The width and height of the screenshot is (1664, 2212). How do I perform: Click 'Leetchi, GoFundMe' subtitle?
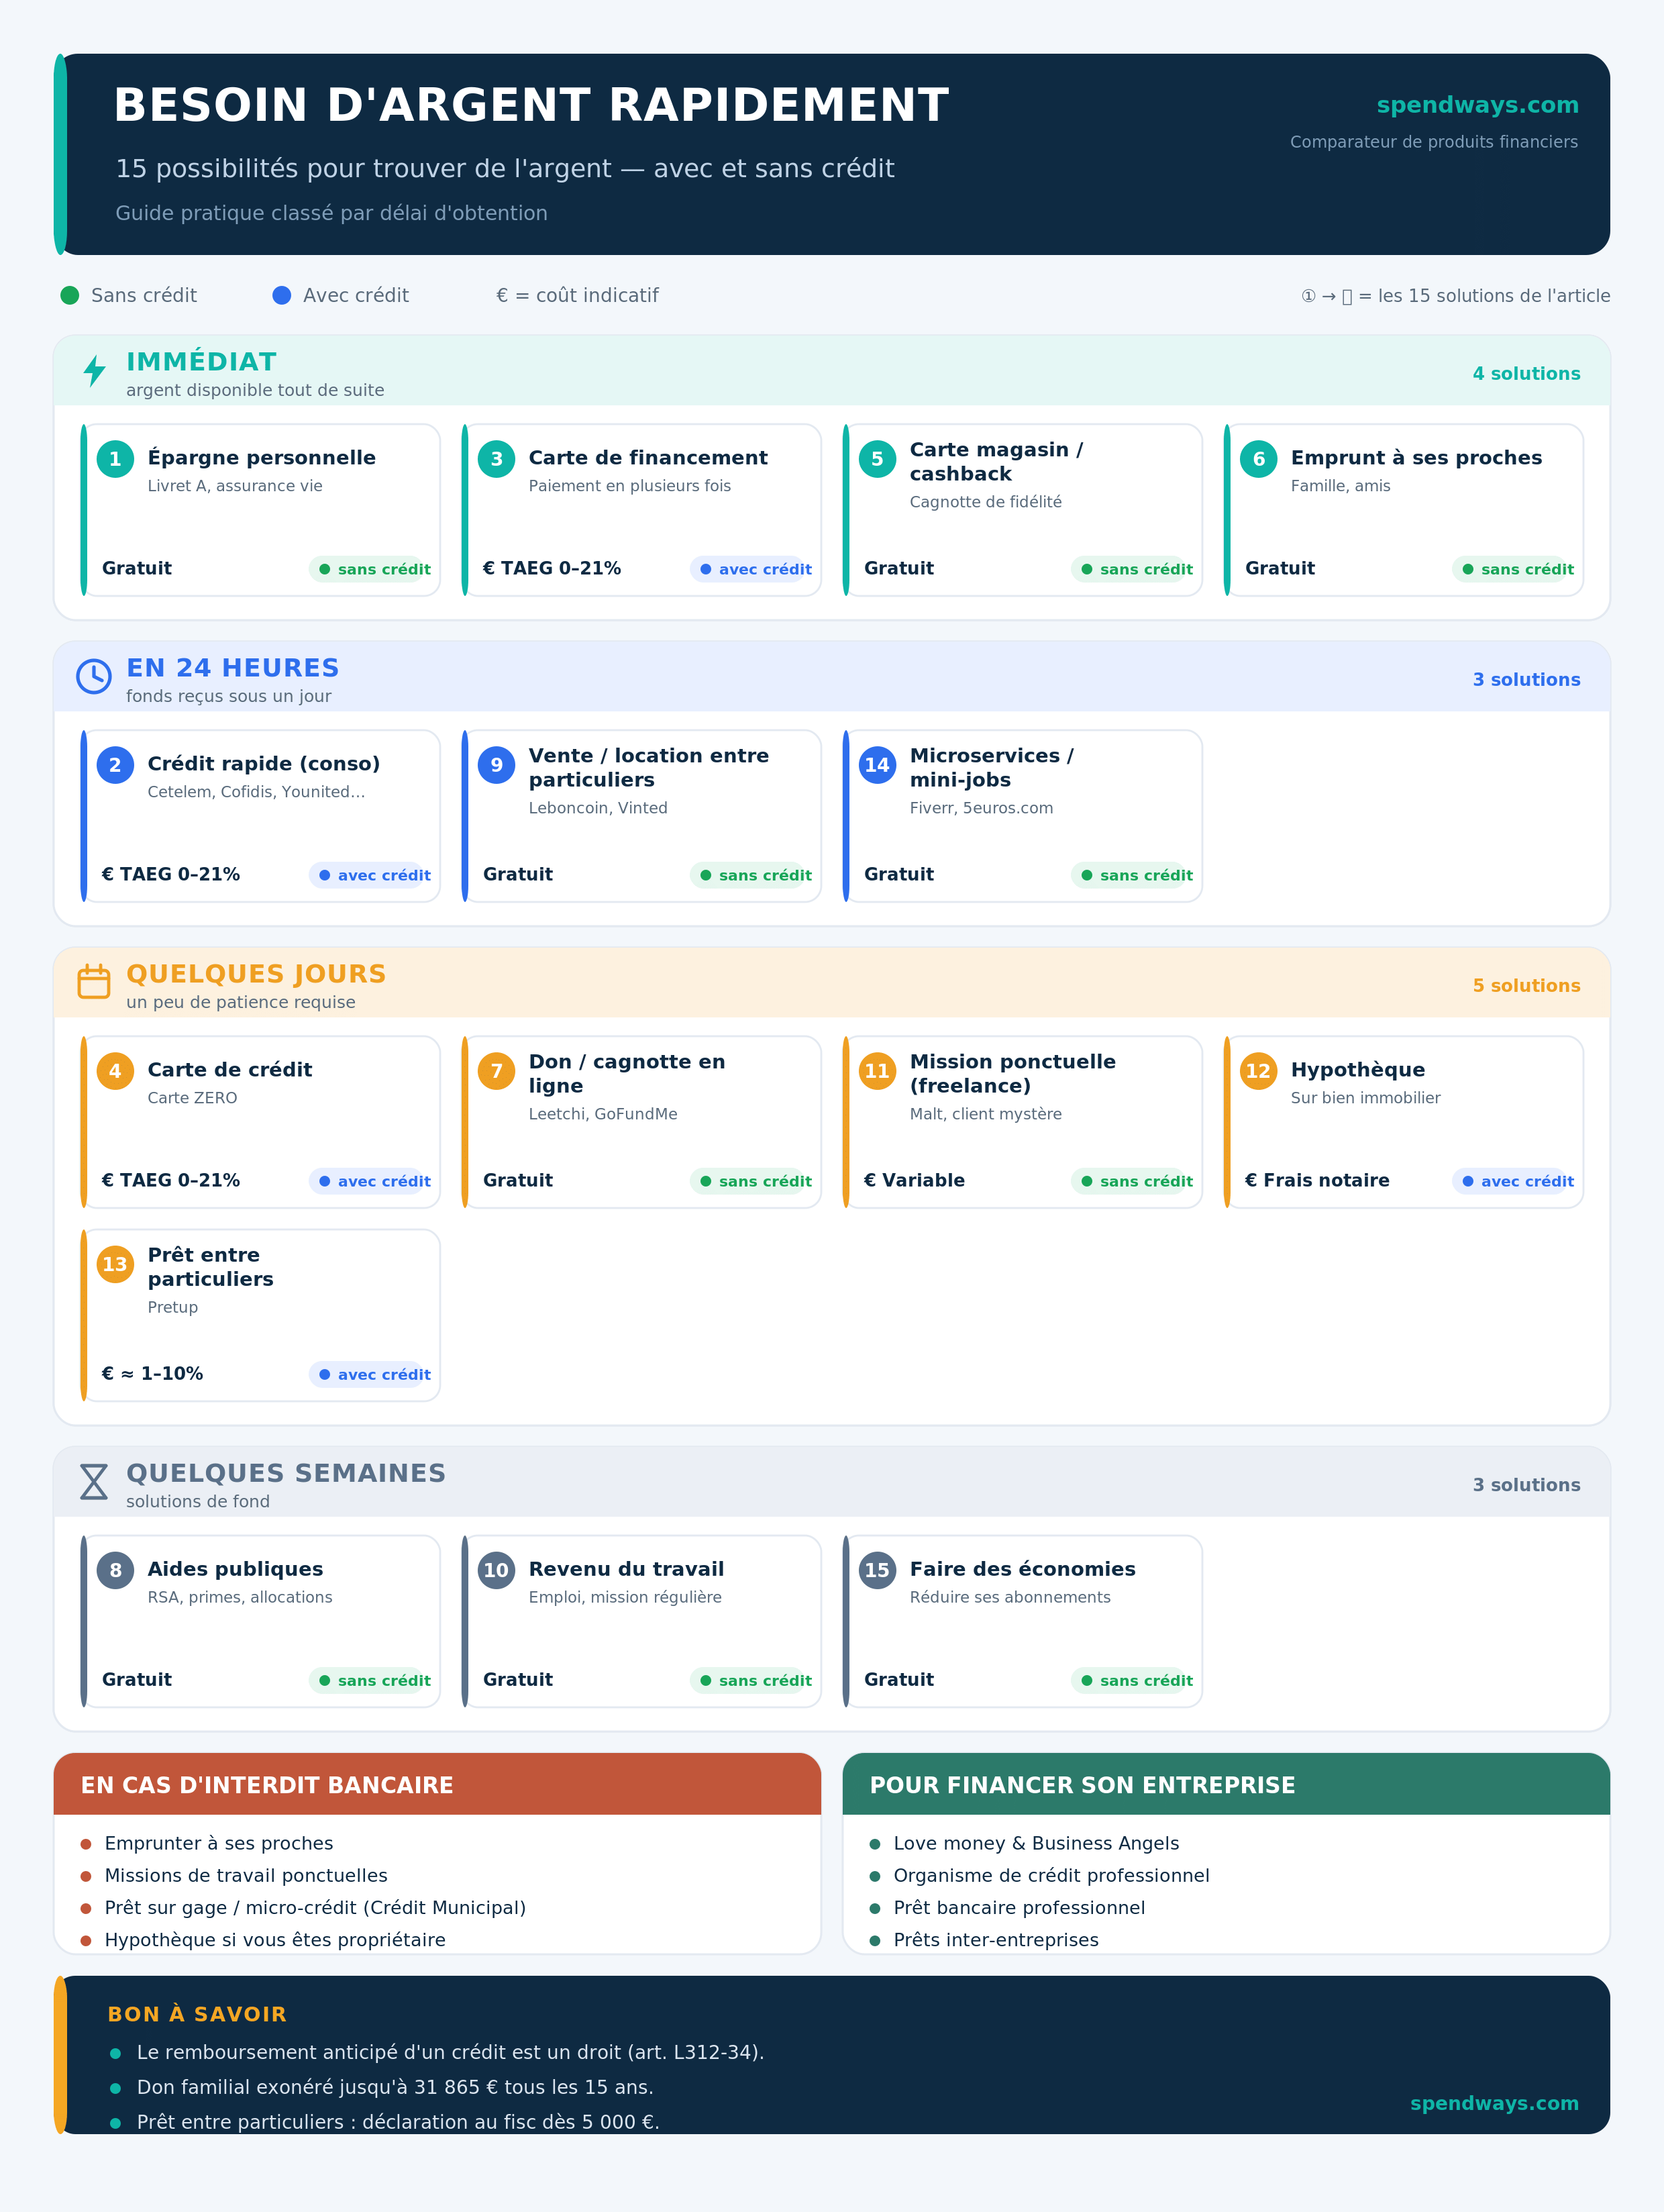(x=603, y=1114)
